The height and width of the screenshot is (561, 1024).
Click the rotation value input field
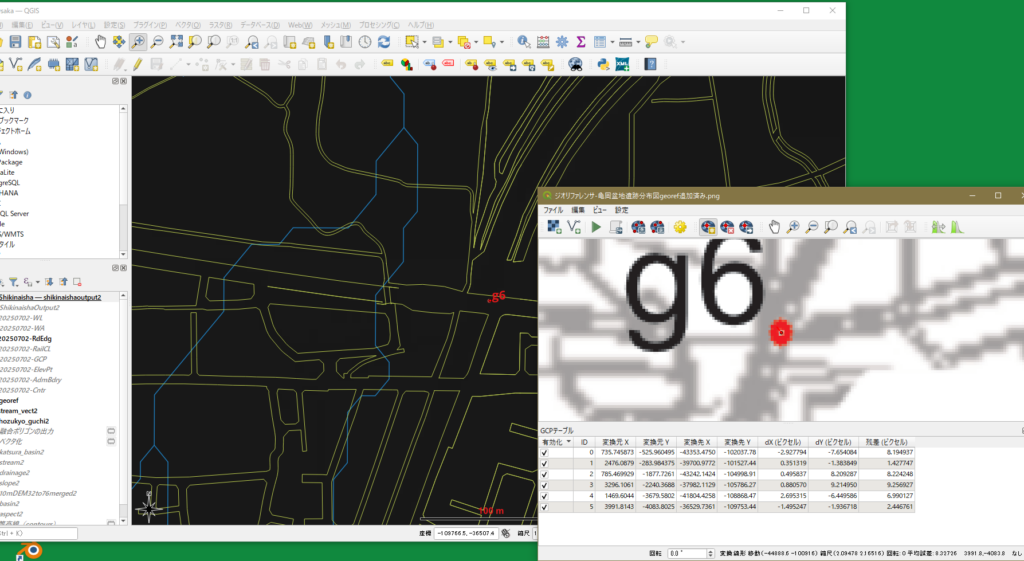[x=686, y=552]
